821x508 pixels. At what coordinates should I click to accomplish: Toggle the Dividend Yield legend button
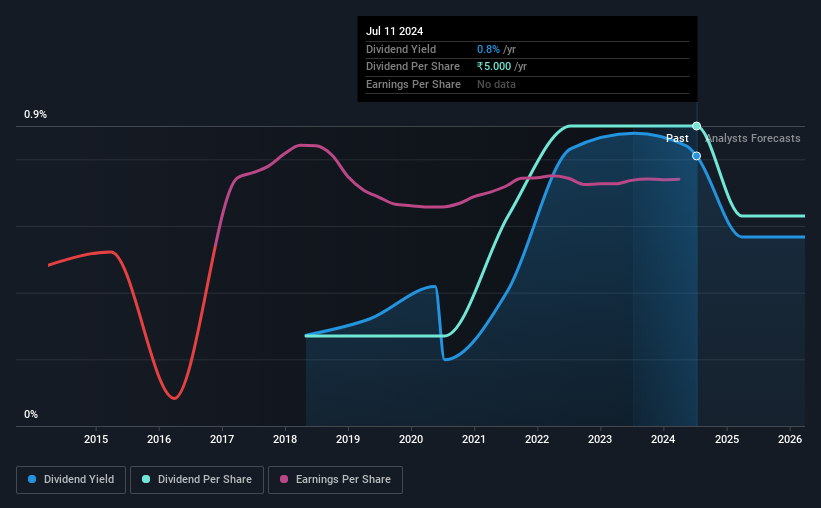[x=71, y=480]
